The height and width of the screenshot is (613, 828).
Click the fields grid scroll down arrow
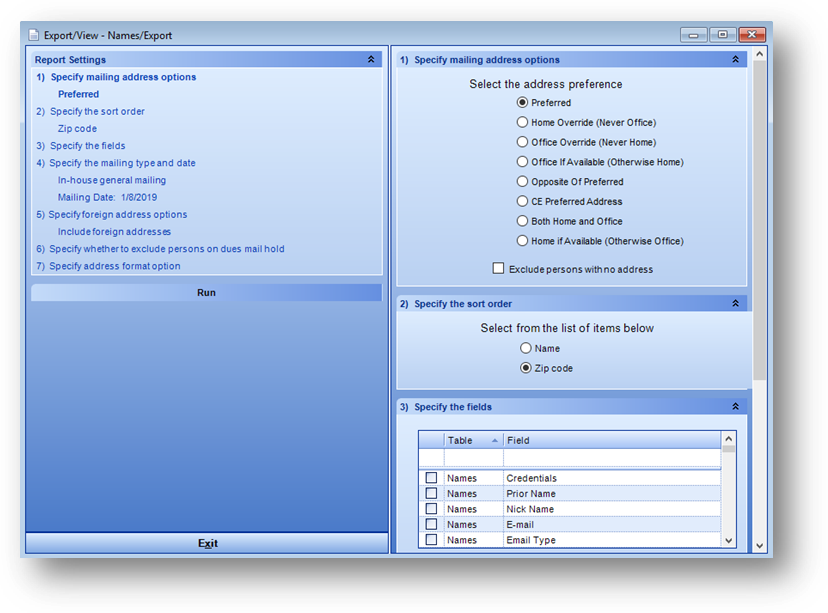click(x=729, y=540)
